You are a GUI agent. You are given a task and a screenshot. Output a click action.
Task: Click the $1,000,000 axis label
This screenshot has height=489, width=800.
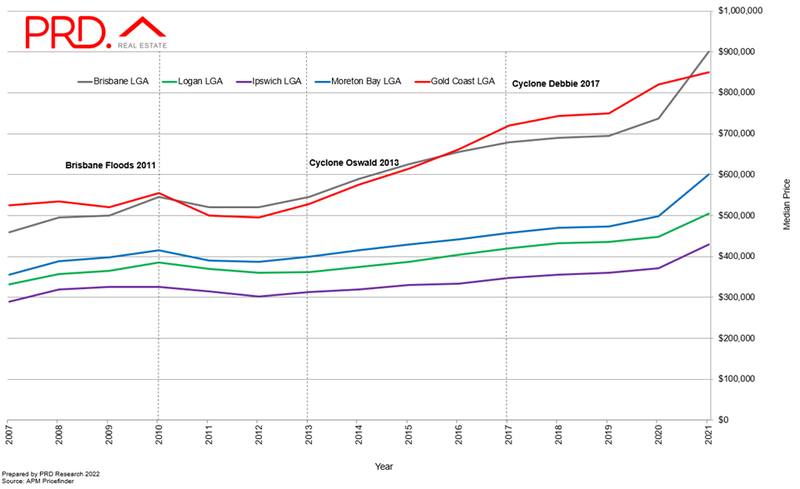click(740, 11)
